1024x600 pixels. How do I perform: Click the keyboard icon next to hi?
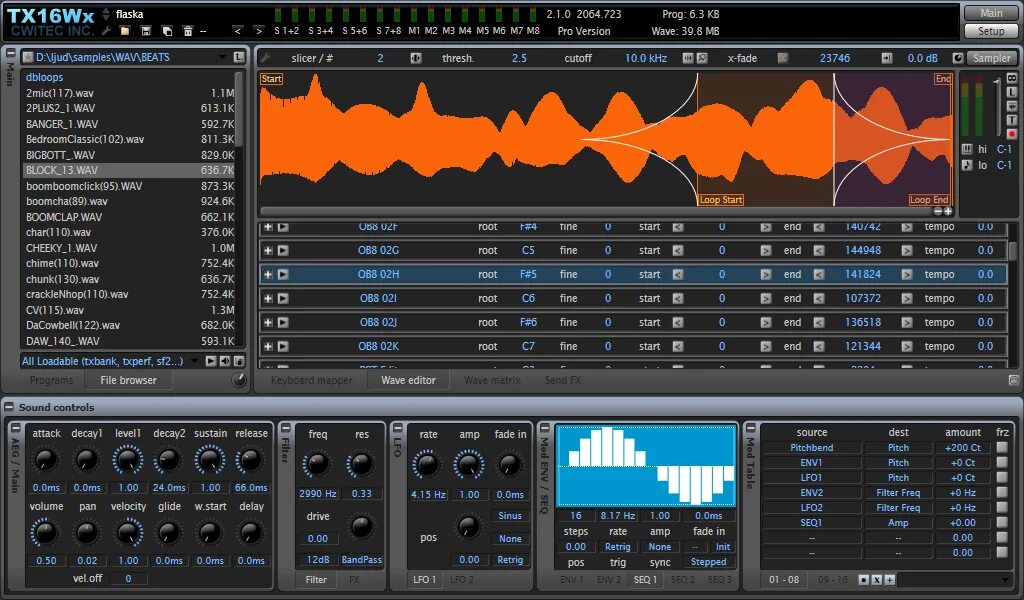pyautogui.click(x=967, y=150)
